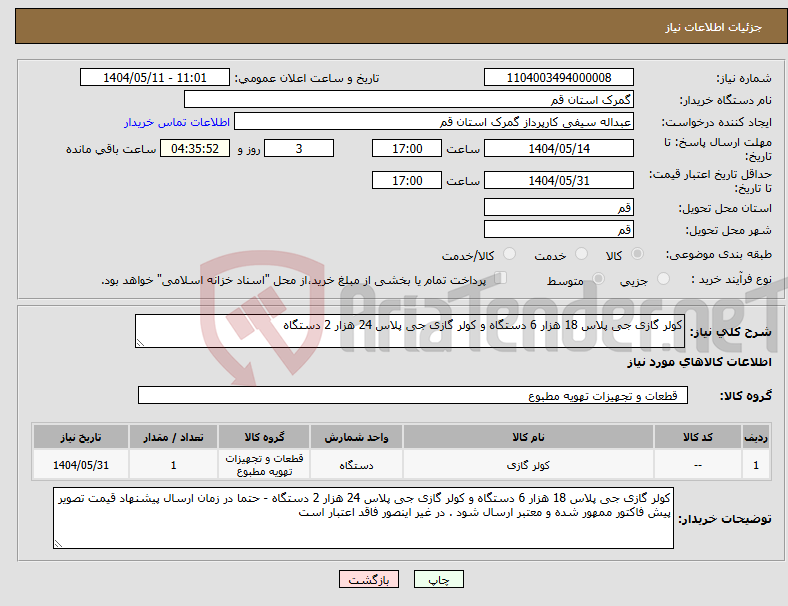Select the کالا radio button
Viewport: 788px width, 606px height.
click(x=637, y=254)
